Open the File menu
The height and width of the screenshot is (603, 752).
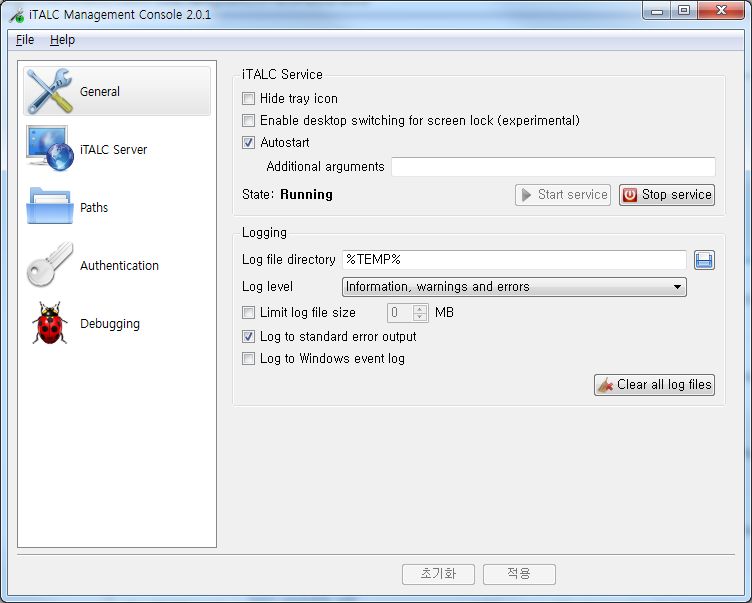(x=25, y=40)
